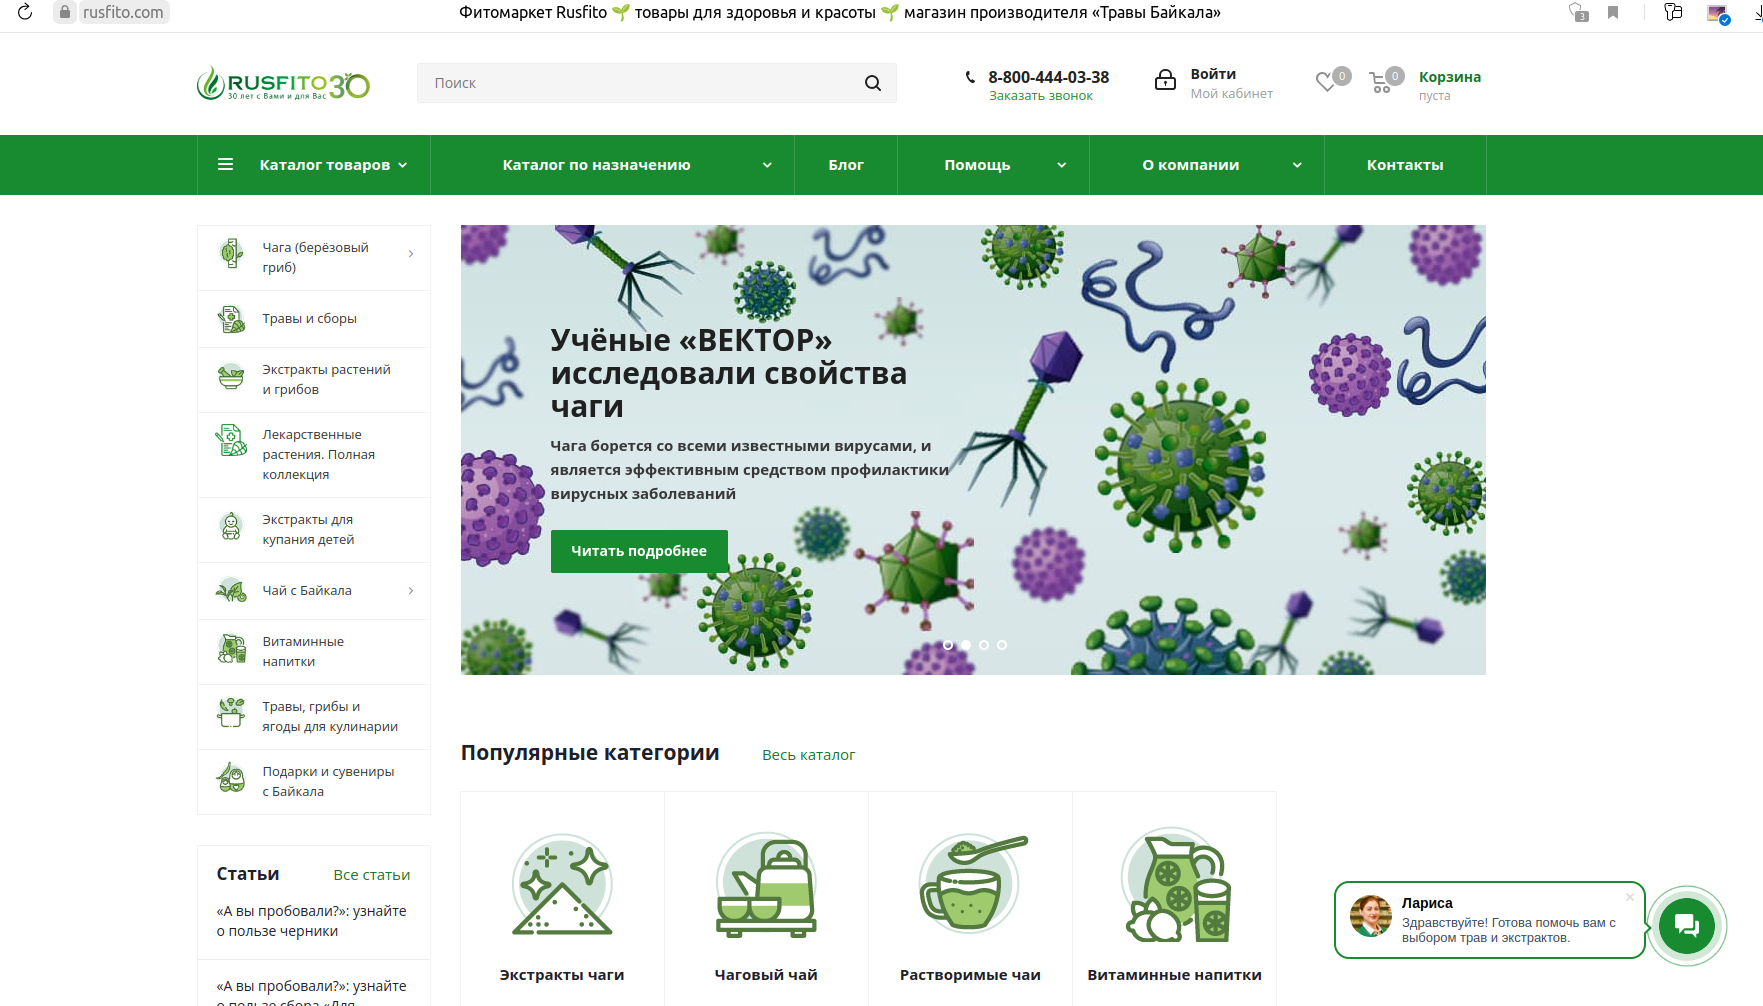This screenshot has height=1006, width=1763.
Task: Click the browser reload icon
Action: (x=25, y=12)
